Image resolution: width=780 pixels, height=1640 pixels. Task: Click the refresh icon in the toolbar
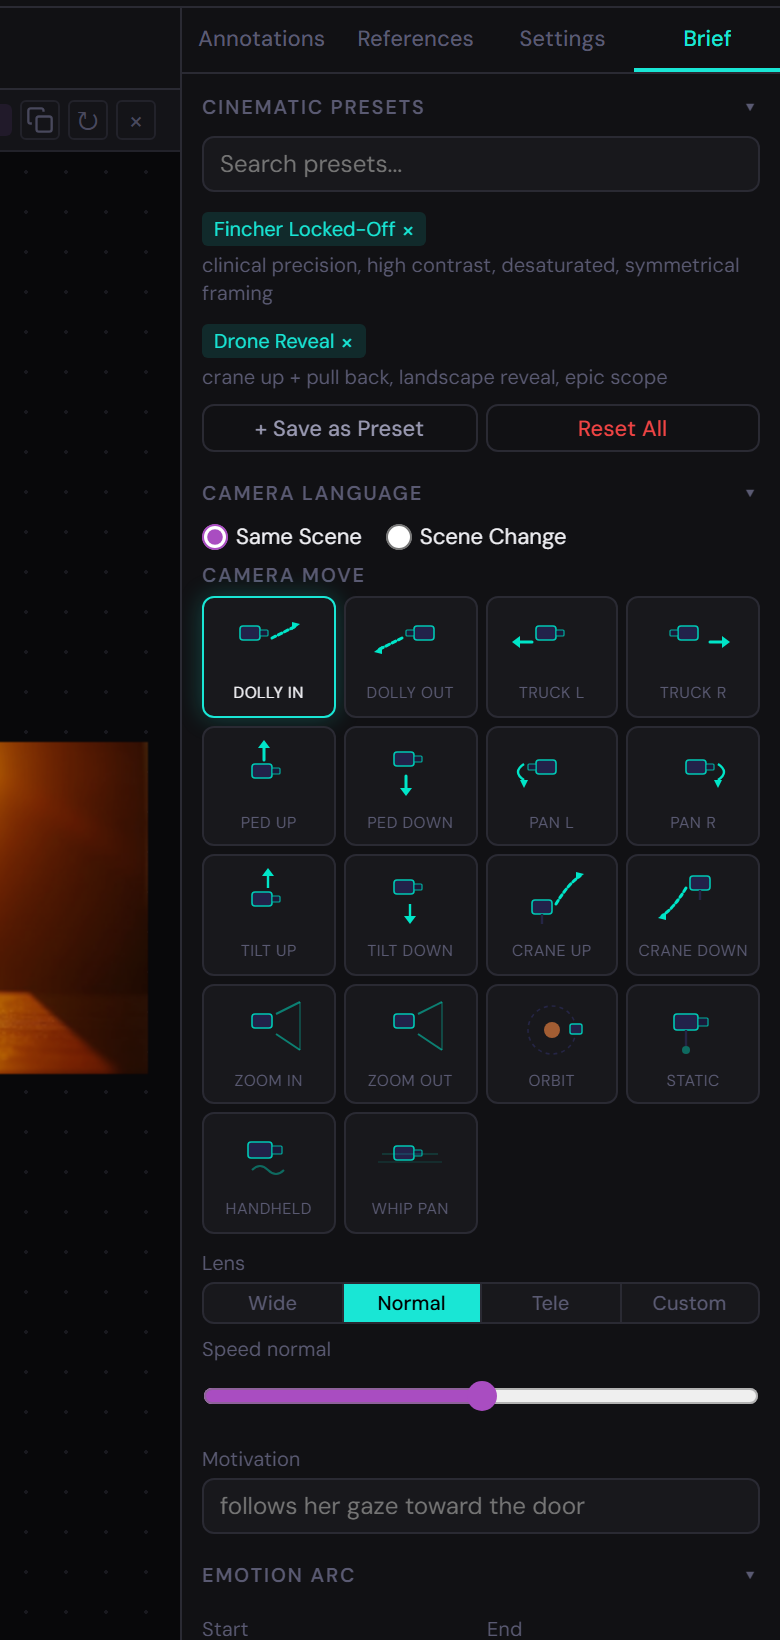pos(88,121)
